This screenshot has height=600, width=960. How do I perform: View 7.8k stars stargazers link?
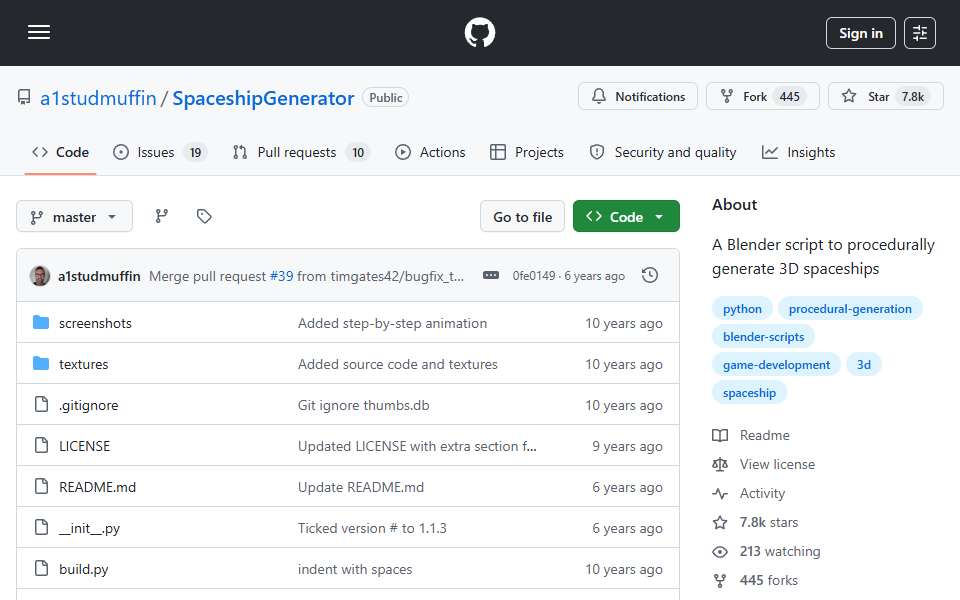click(x=756, y=522)
